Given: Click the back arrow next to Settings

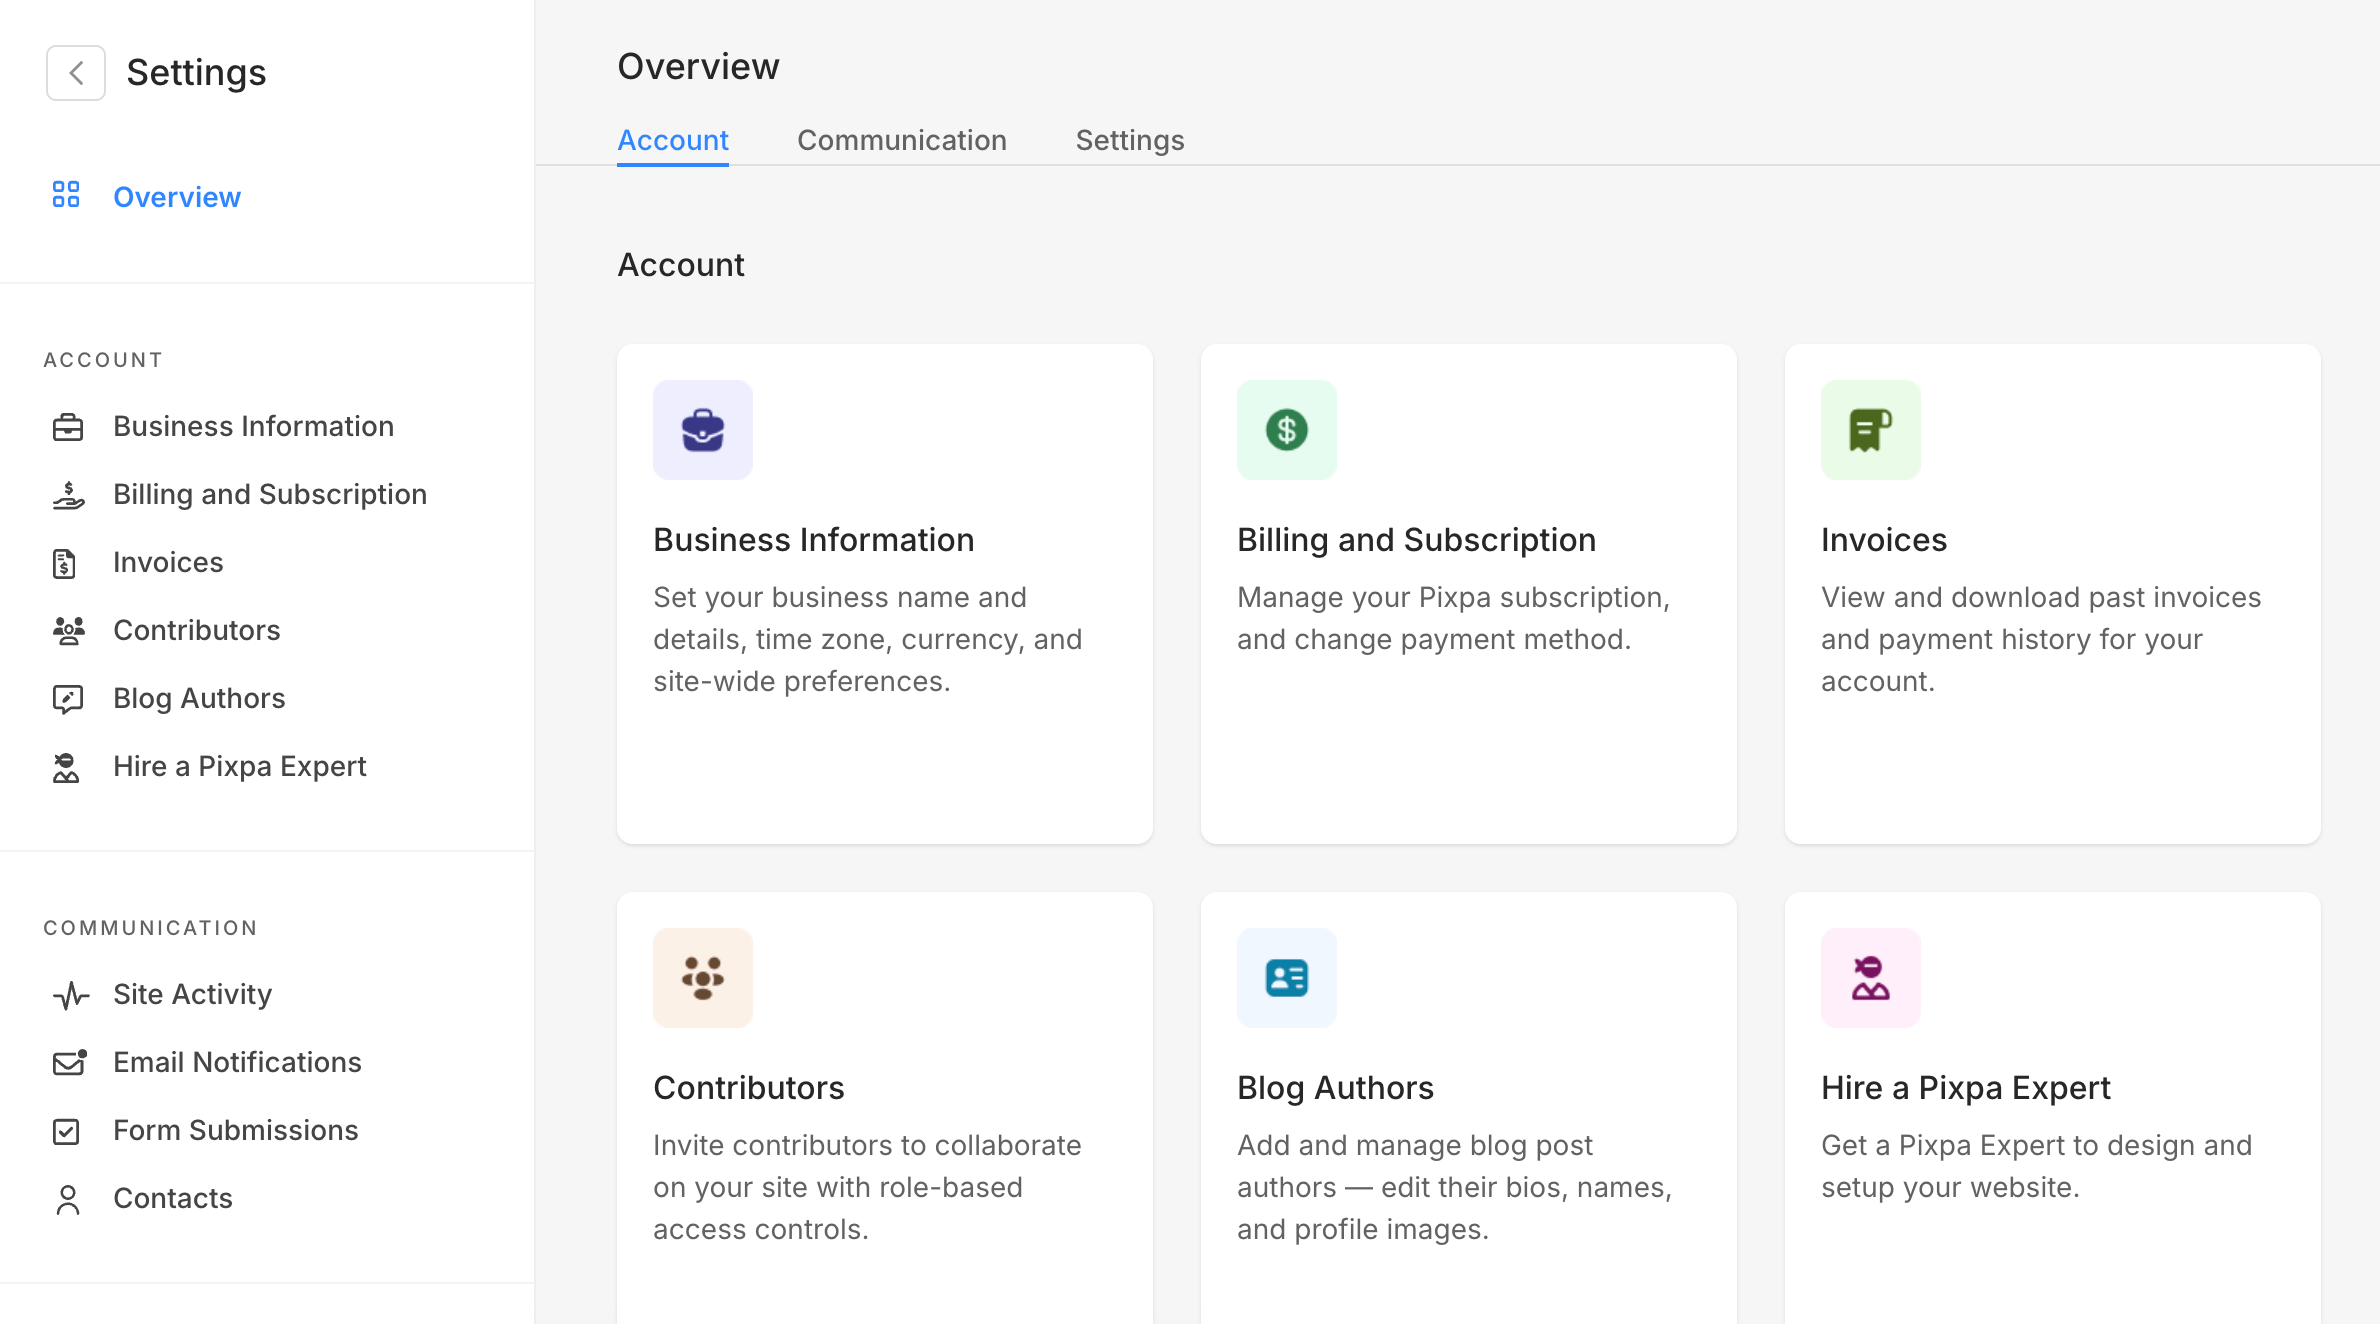Looking at the screenshot, I should click(x=76, y=73).
